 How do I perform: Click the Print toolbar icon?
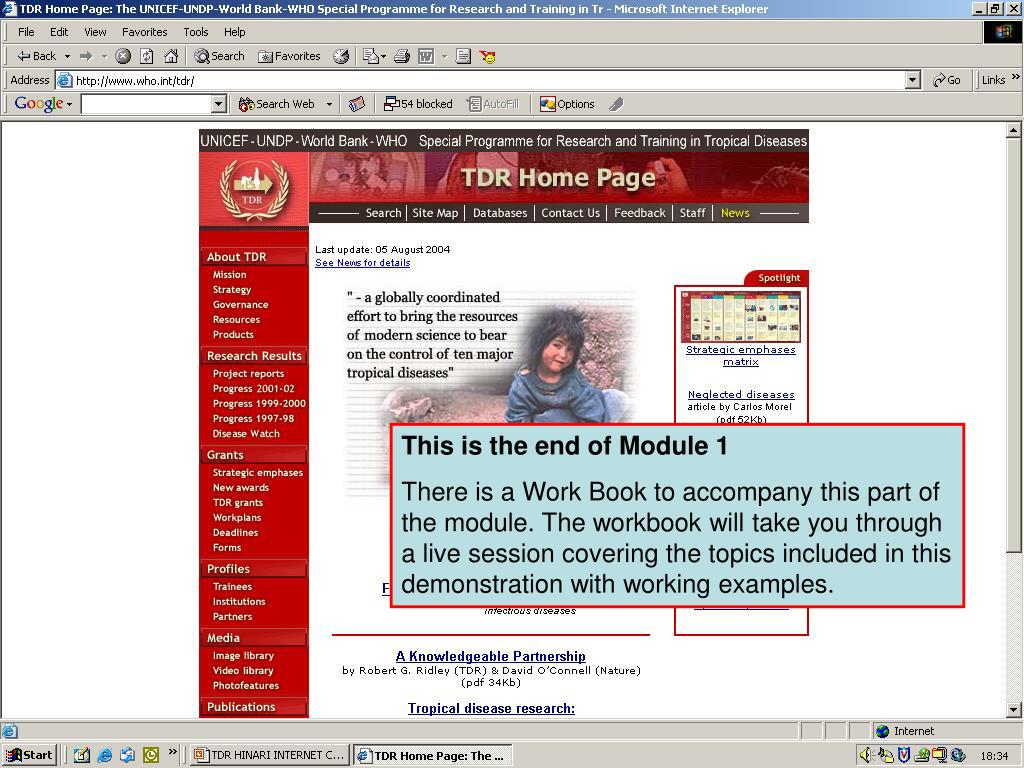402,57
